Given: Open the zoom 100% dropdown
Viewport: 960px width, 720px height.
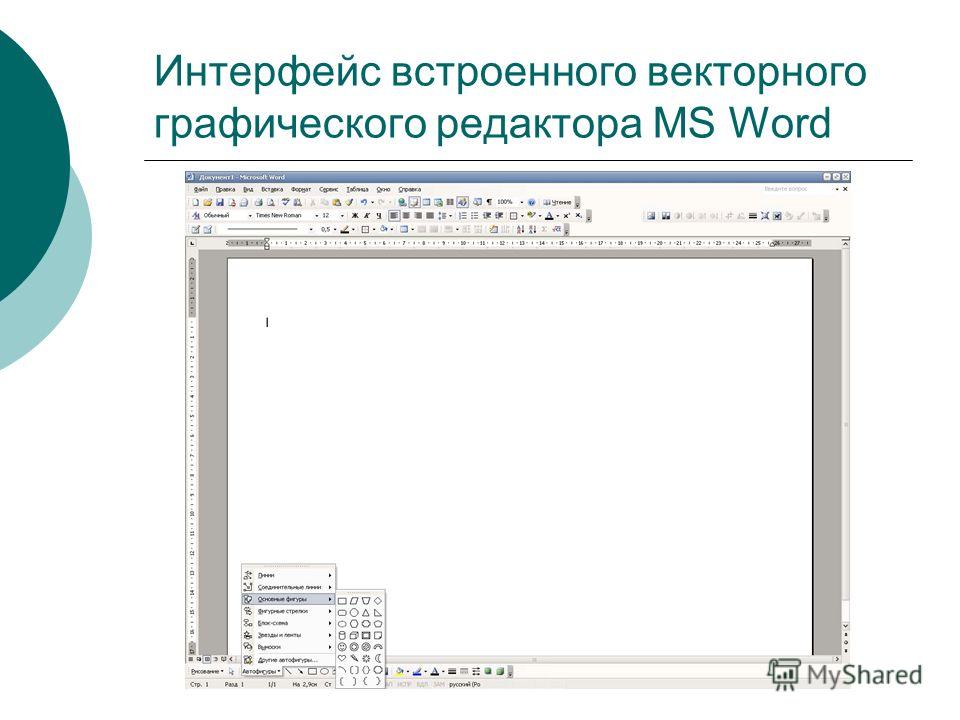Looking at the screenshot, I should tap(522, 202).
